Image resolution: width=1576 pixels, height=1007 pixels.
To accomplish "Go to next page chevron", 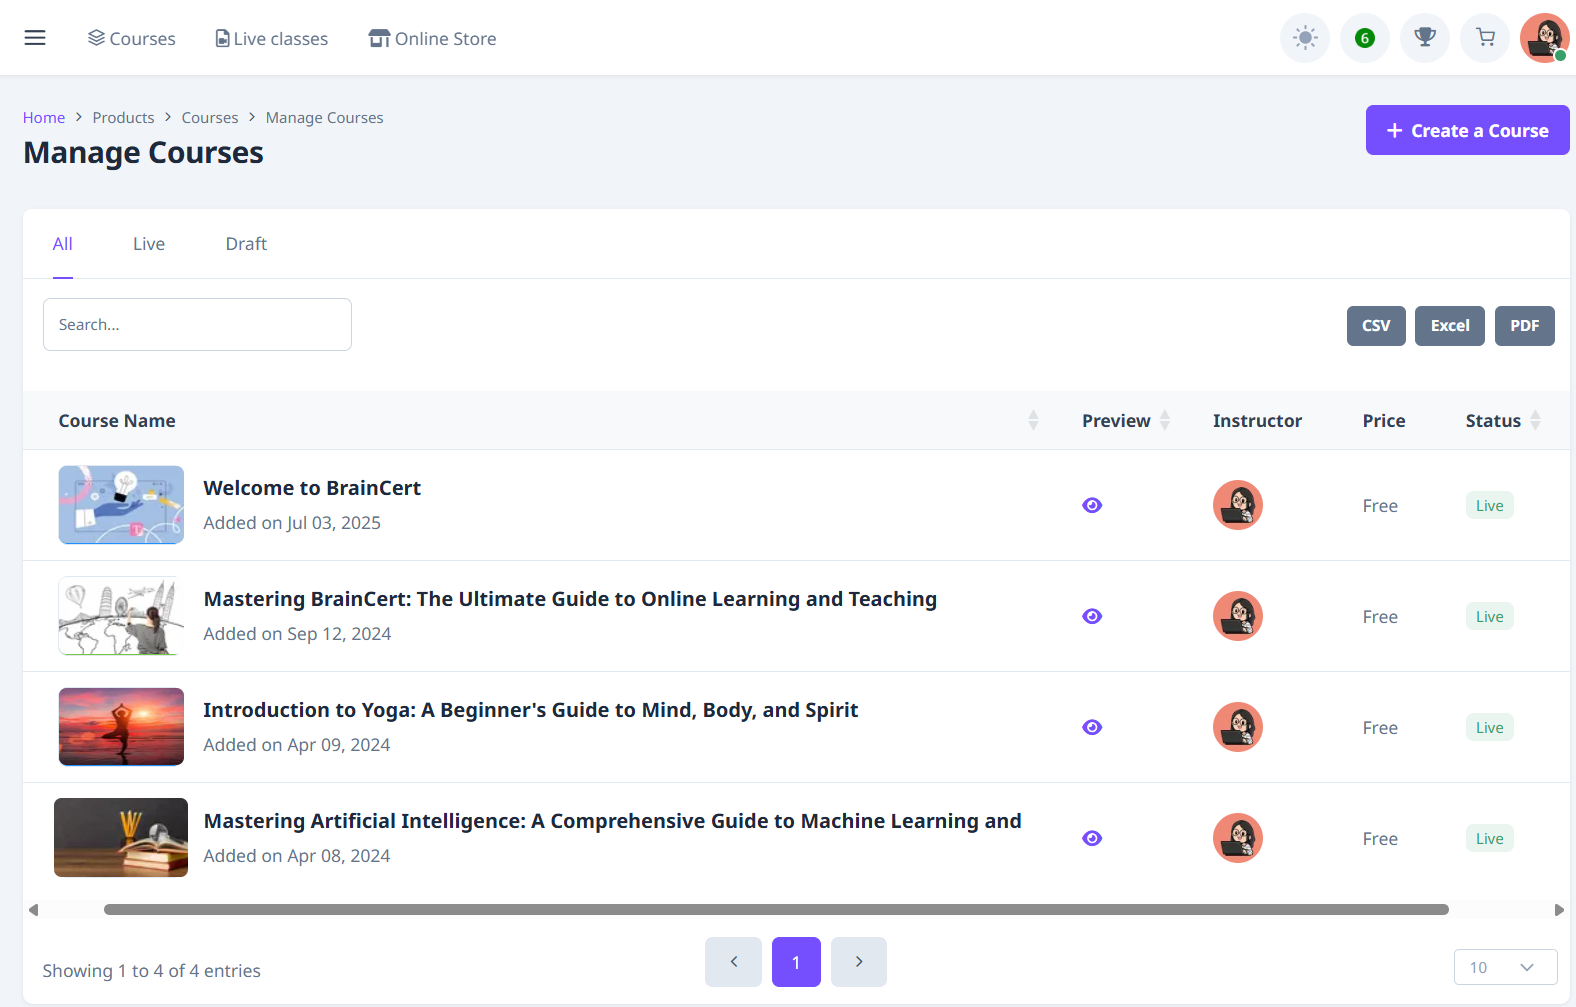I will point(859,962).
